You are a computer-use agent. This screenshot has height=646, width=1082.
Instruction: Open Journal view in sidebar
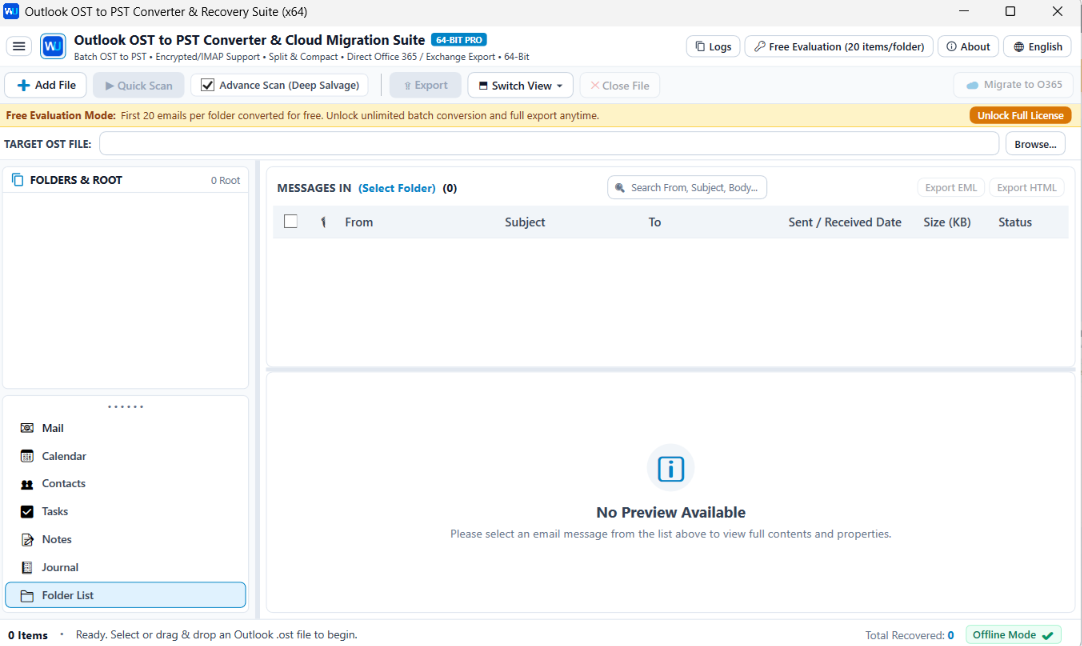(126, 567)
